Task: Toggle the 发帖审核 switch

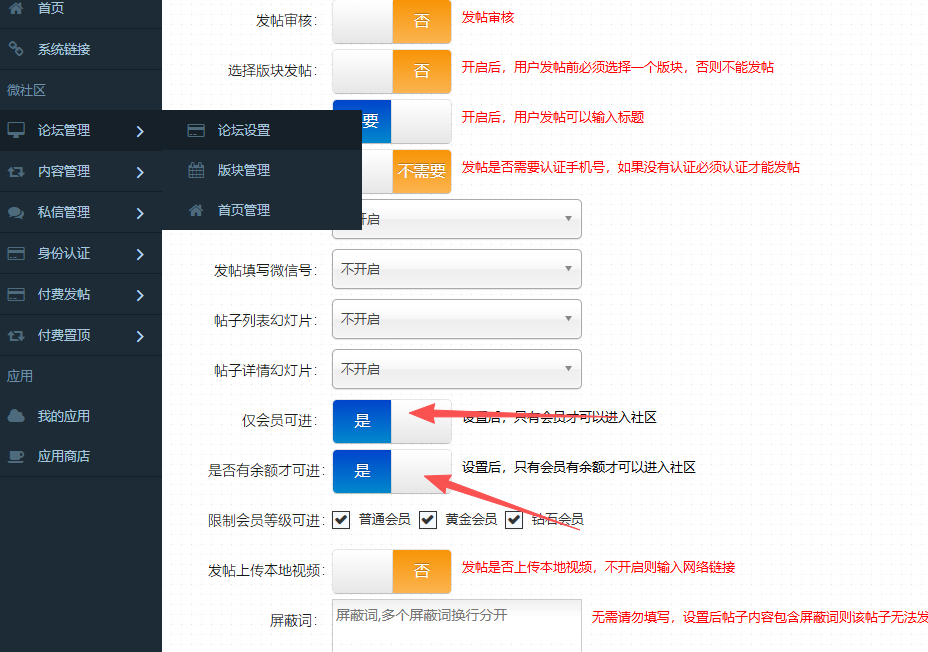Action: pos(392,20)
